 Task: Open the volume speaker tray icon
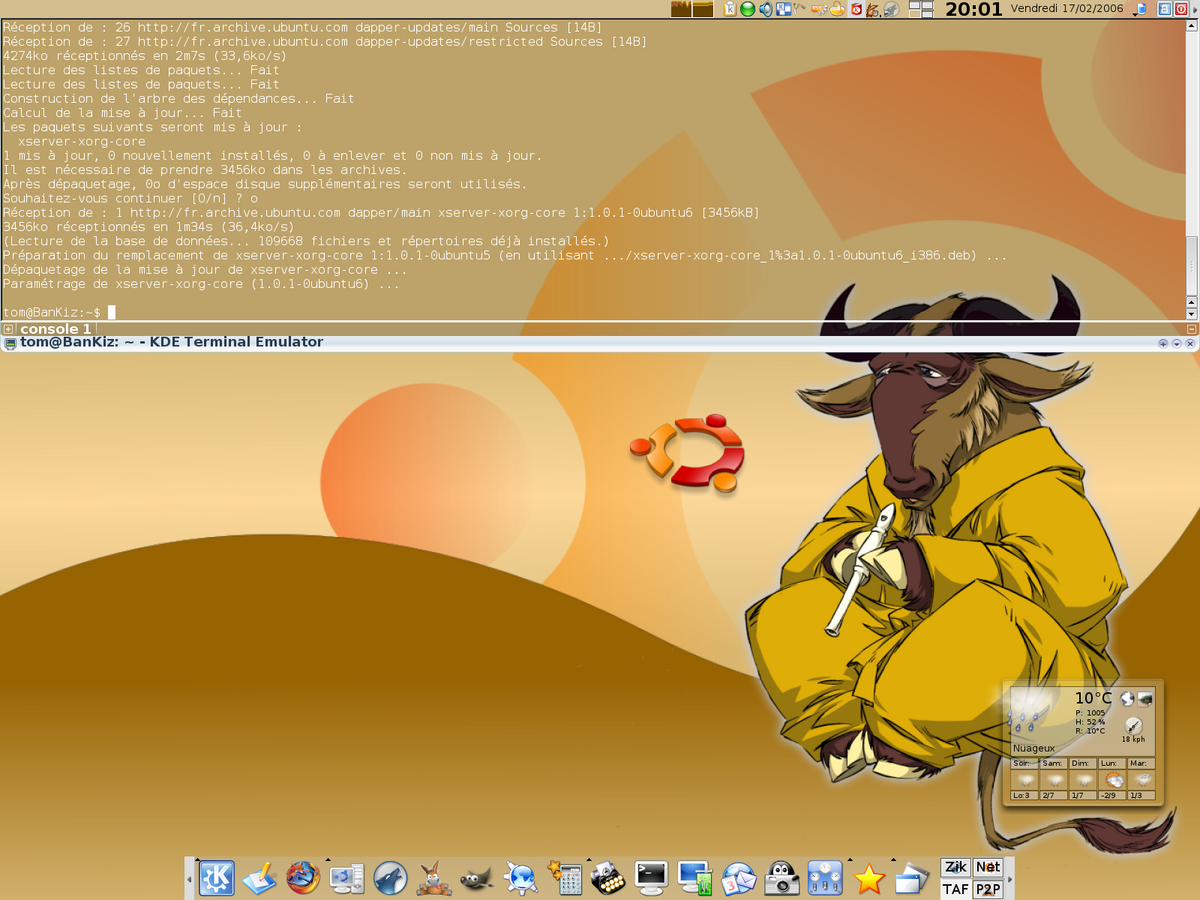(x=765, y=10)
